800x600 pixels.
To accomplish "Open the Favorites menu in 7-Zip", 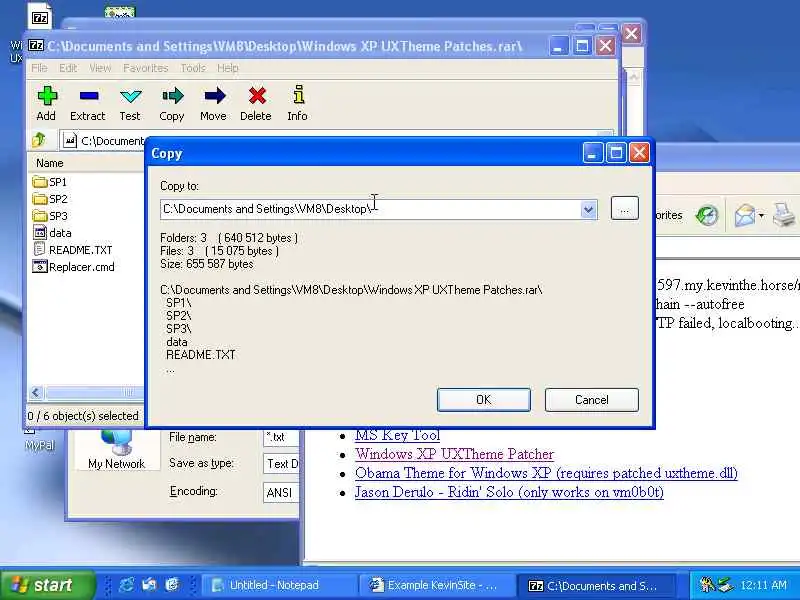I will click(x=145, y=68).
